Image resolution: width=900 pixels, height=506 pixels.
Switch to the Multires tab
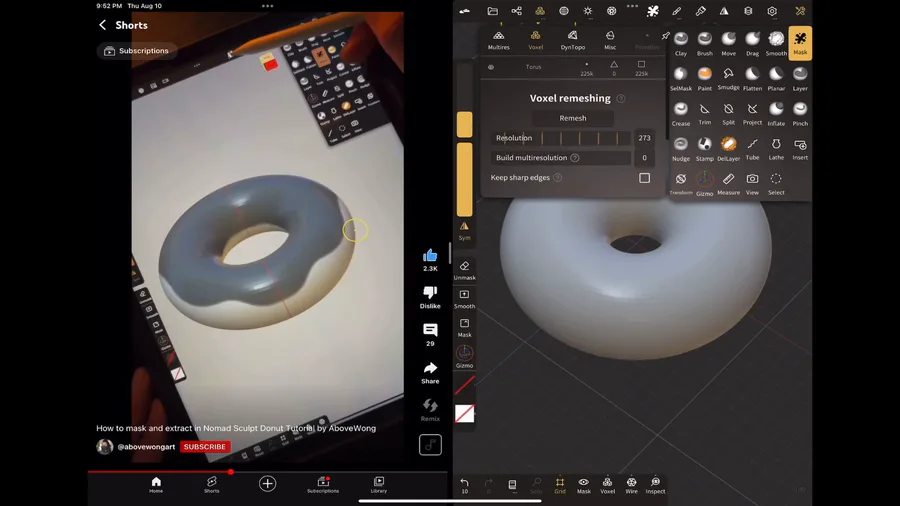tap(498, 40)
